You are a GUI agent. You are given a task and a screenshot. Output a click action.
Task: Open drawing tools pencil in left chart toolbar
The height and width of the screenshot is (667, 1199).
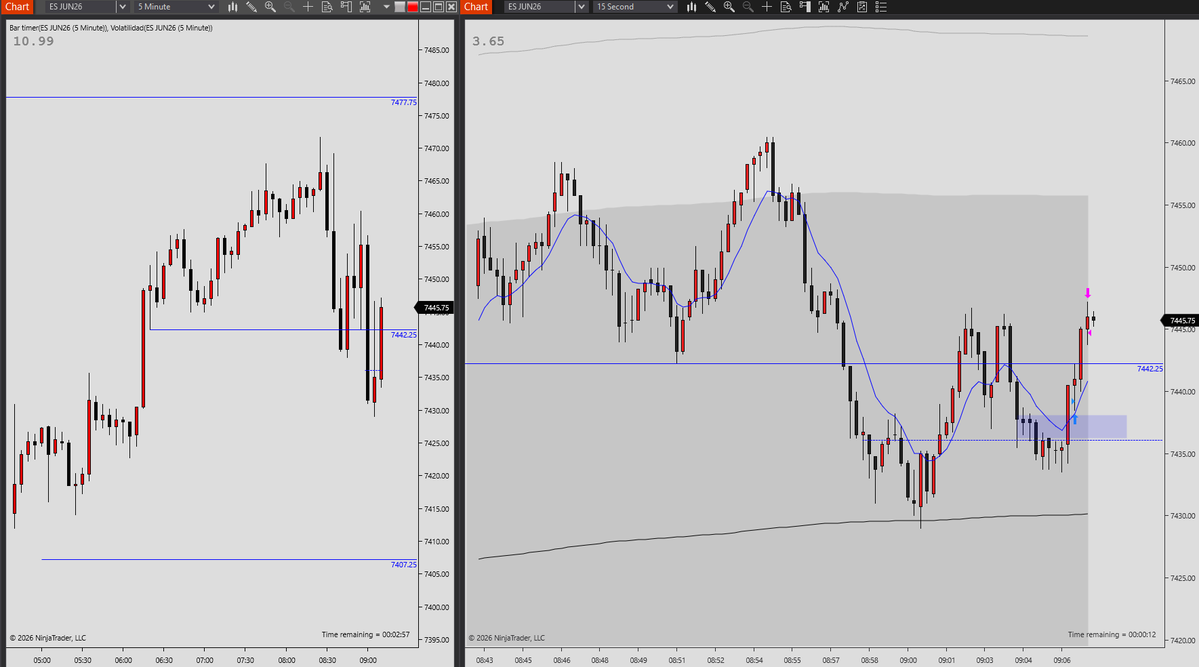tap(251, 7)
